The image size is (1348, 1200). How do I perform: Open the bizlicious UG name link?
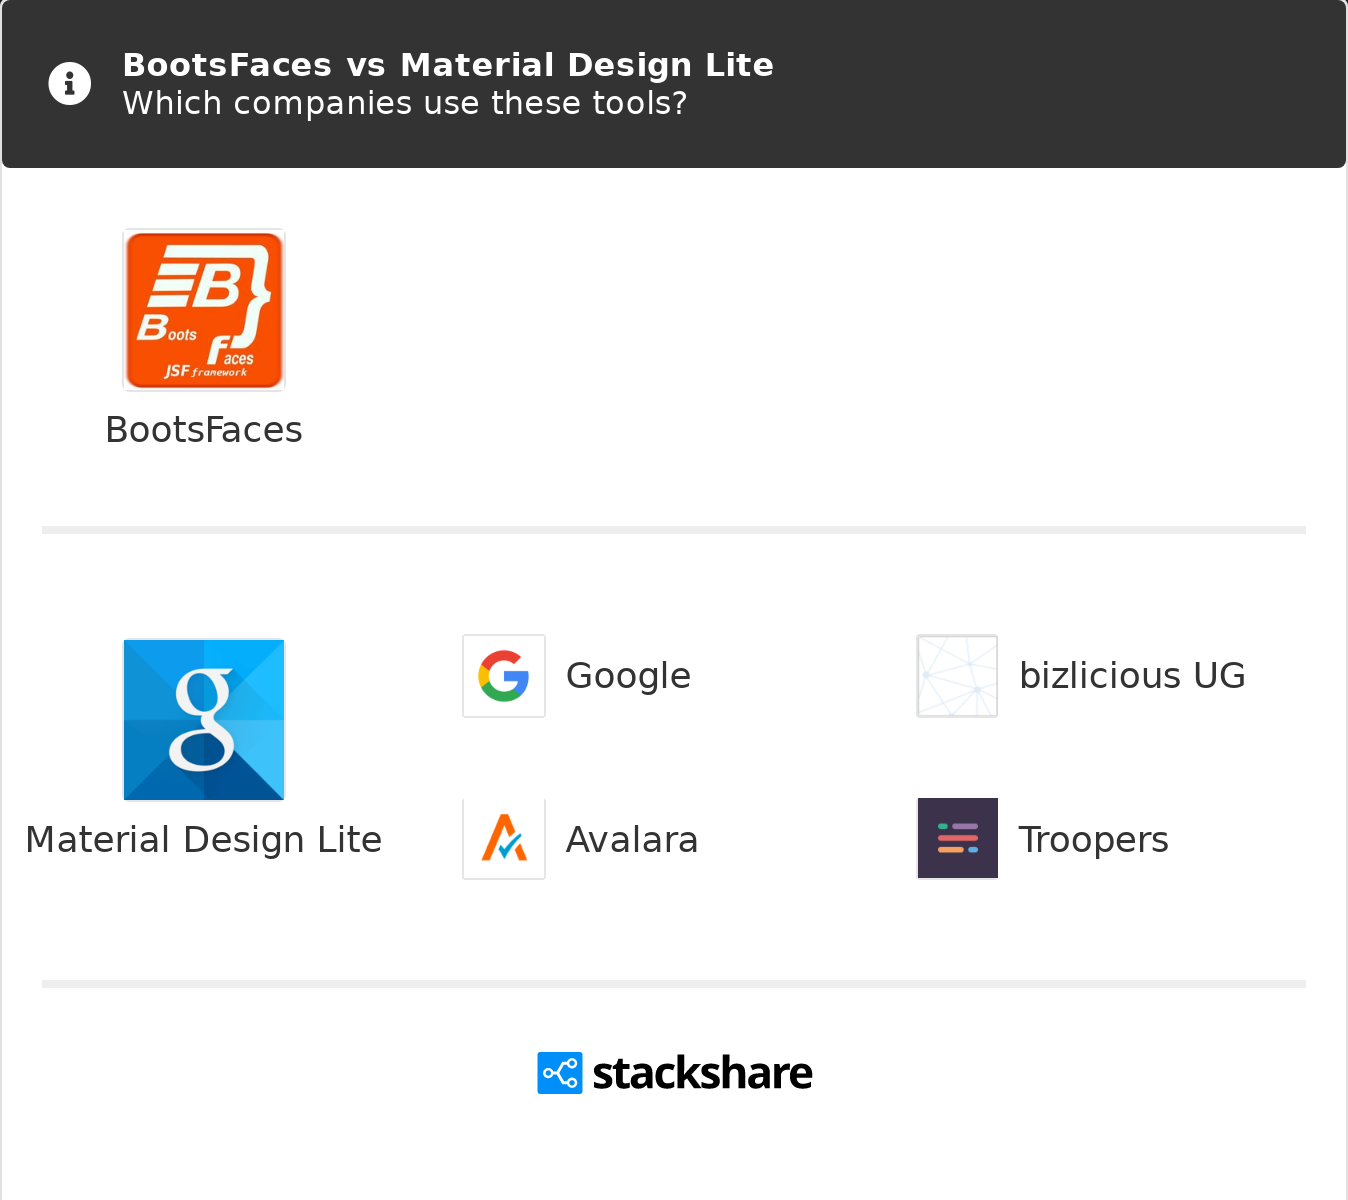coord(1132,676)
